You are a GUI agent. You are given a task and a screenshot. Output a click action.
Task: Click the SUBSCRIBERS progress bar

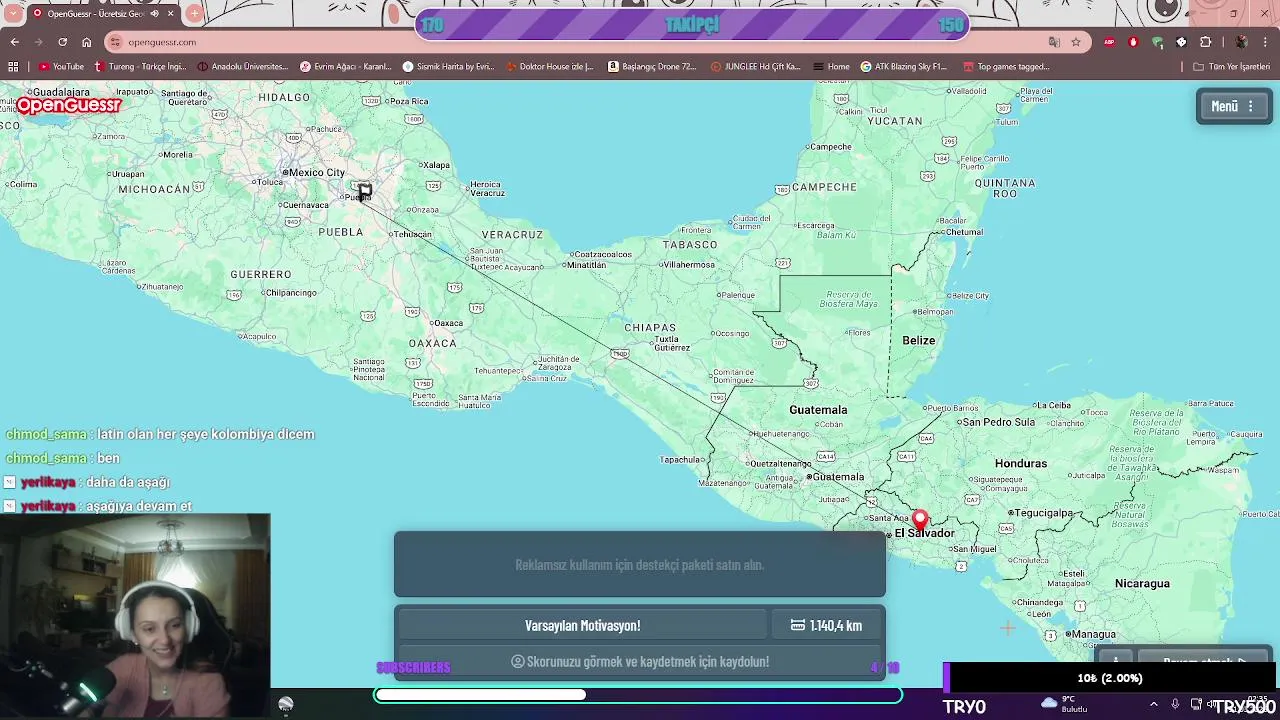[x=638, y=694]
